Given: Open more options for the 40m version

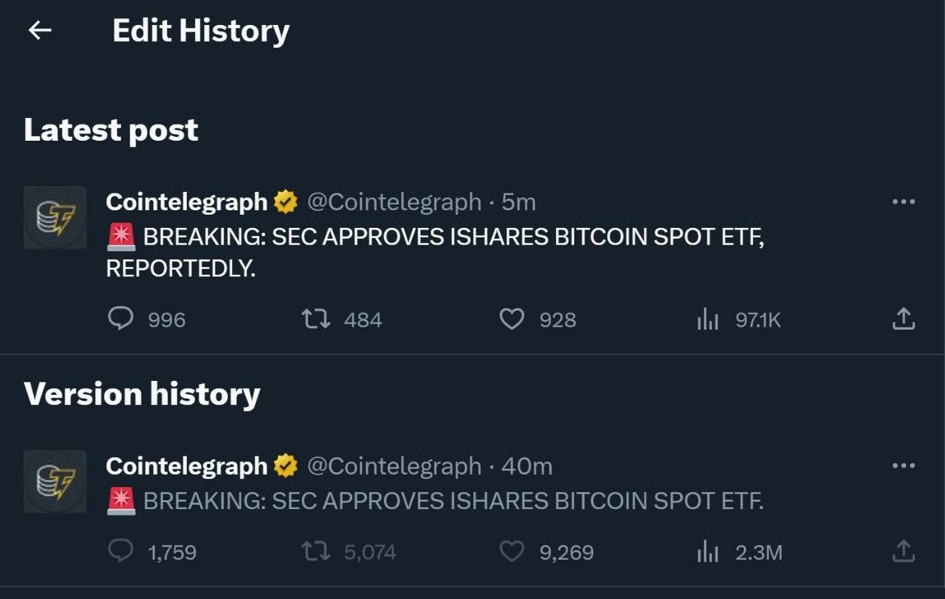Looking at the screenshot, I should click(x=903, y=466).
